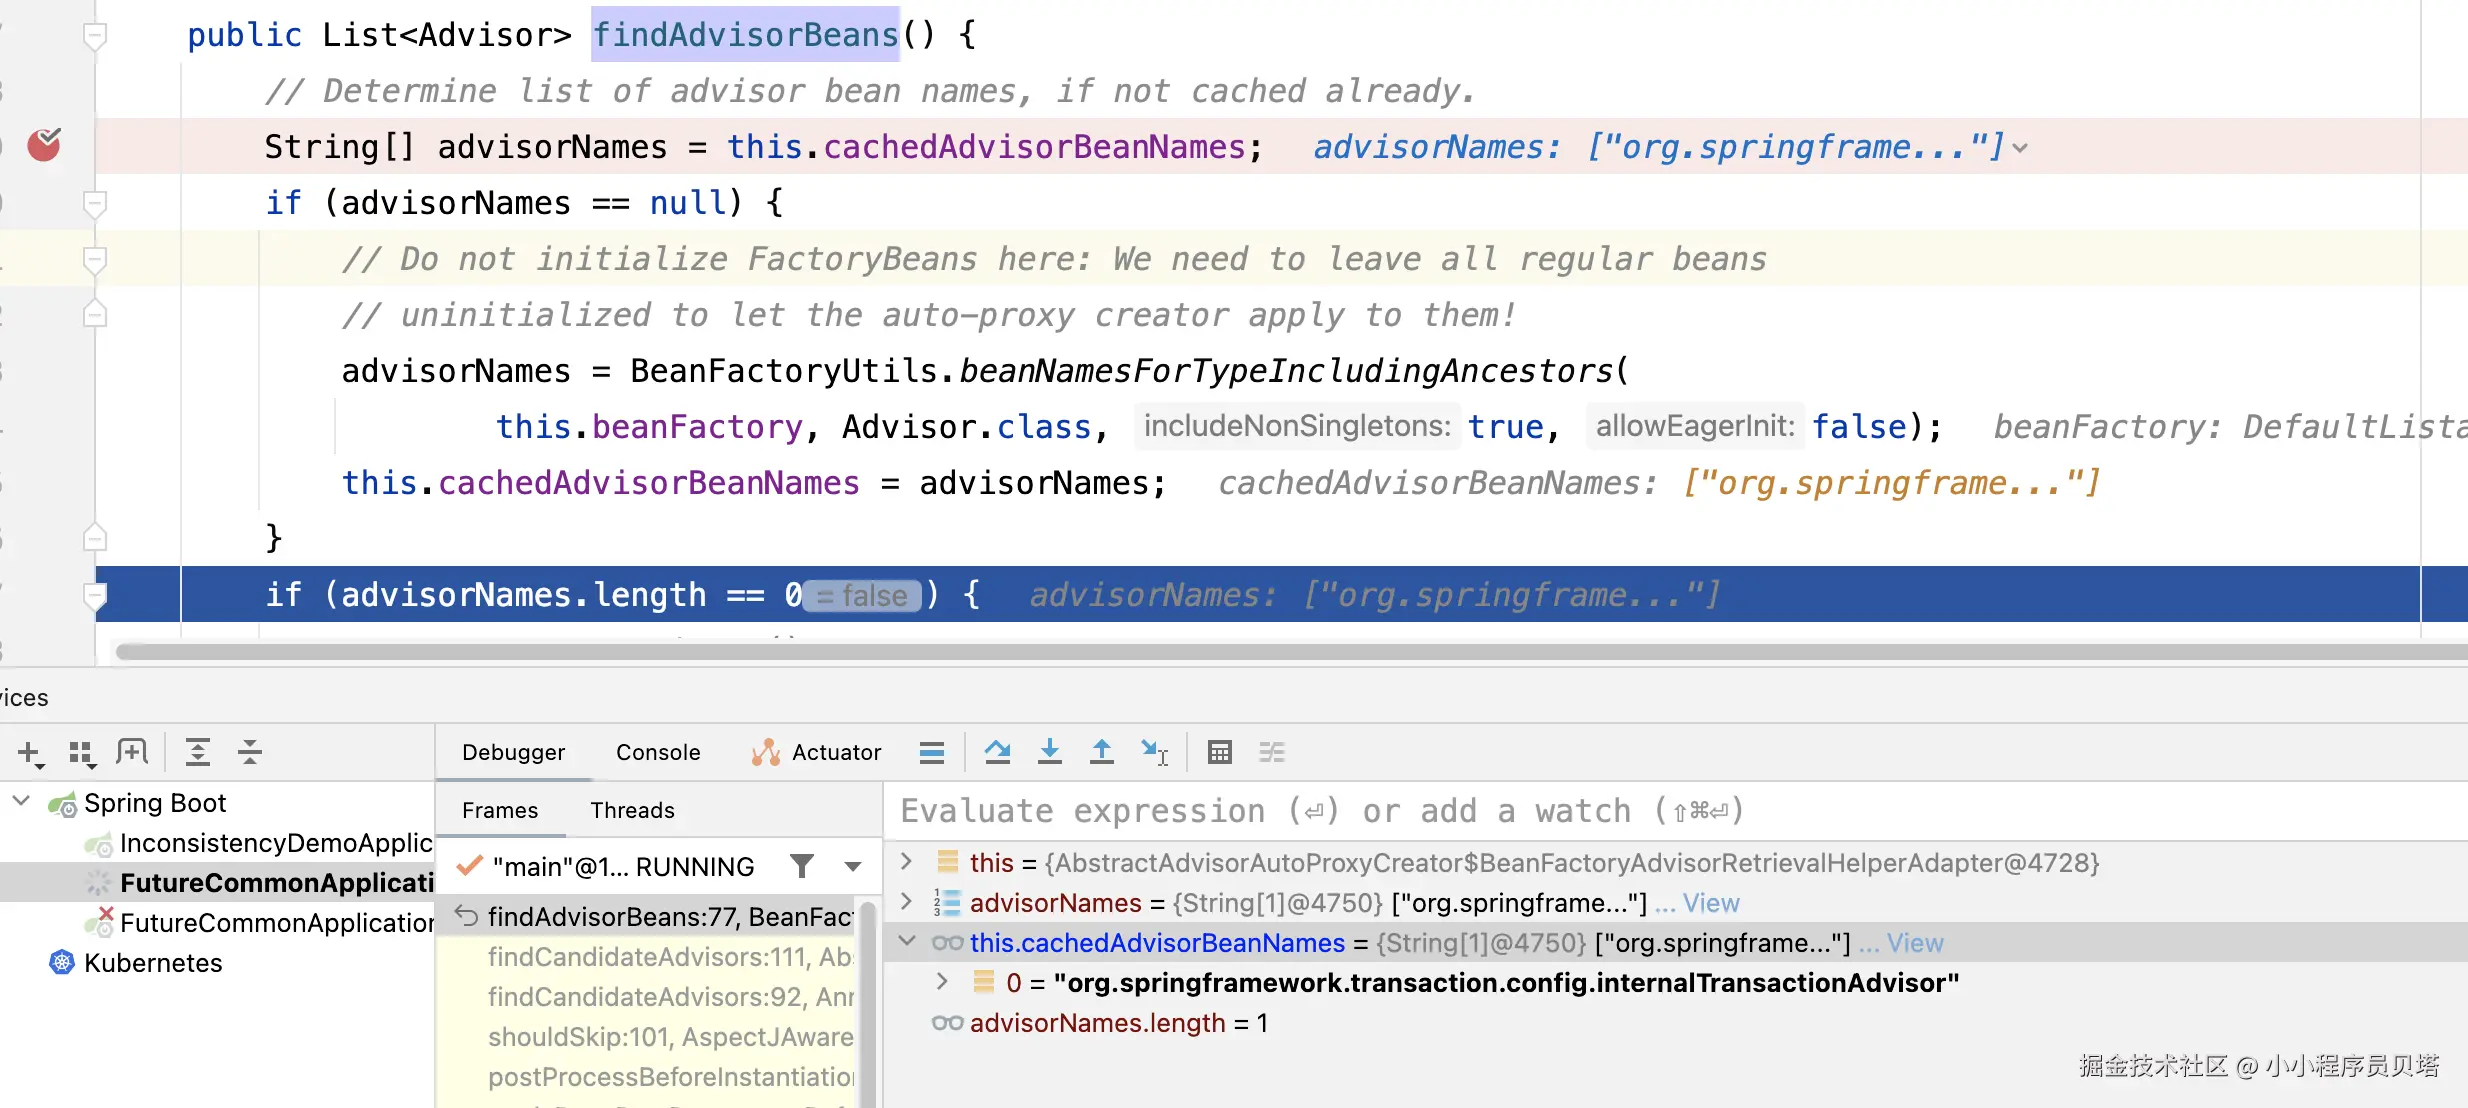Click Collapse All in Services toolbar
The width and height of the screenshot is (2468, 1108).
(x=250, y=752)
